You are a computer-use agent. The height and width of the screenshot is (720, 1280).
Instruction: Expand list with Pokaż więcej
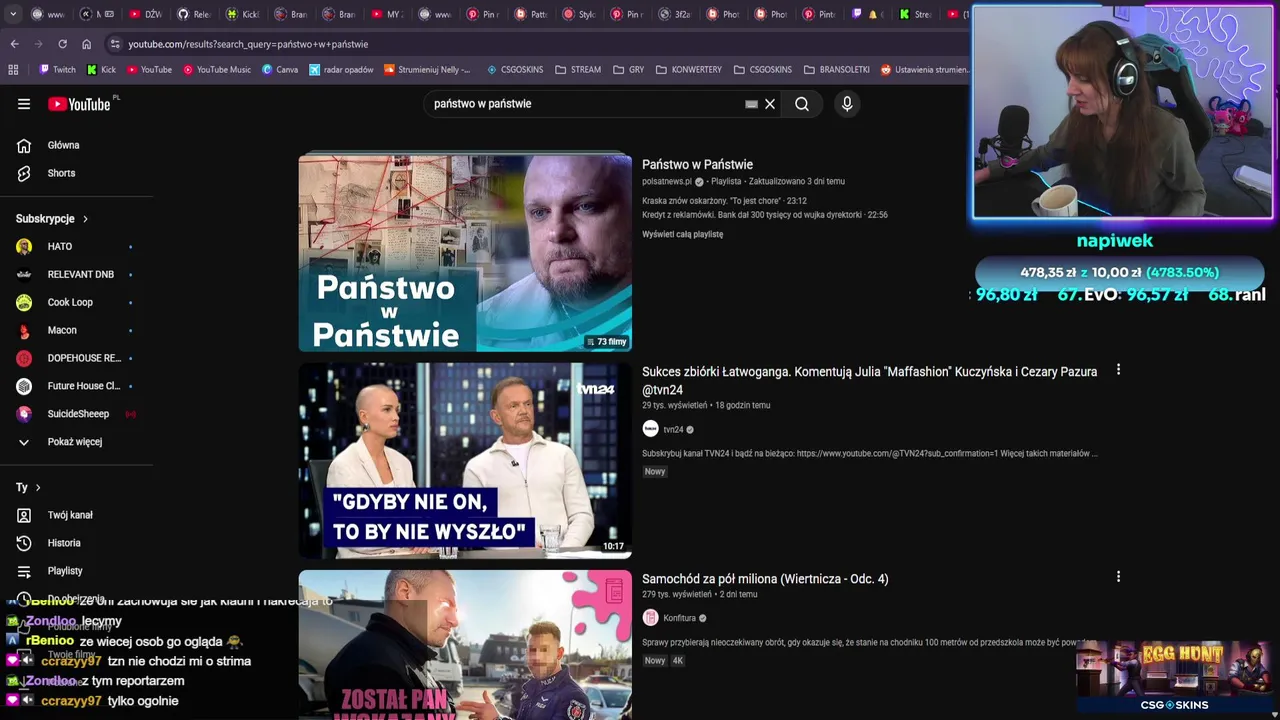(x=77, y=442)
